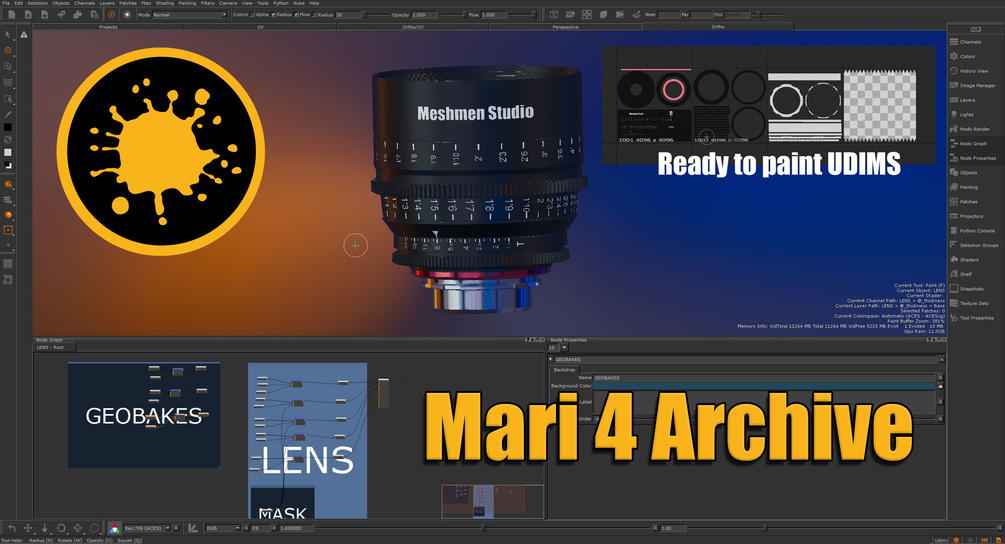The width and height of the screenshot is (1005, 544).
Task: Click the undo arrow in the bottom toolbar
Action: [x=12, y=528]
